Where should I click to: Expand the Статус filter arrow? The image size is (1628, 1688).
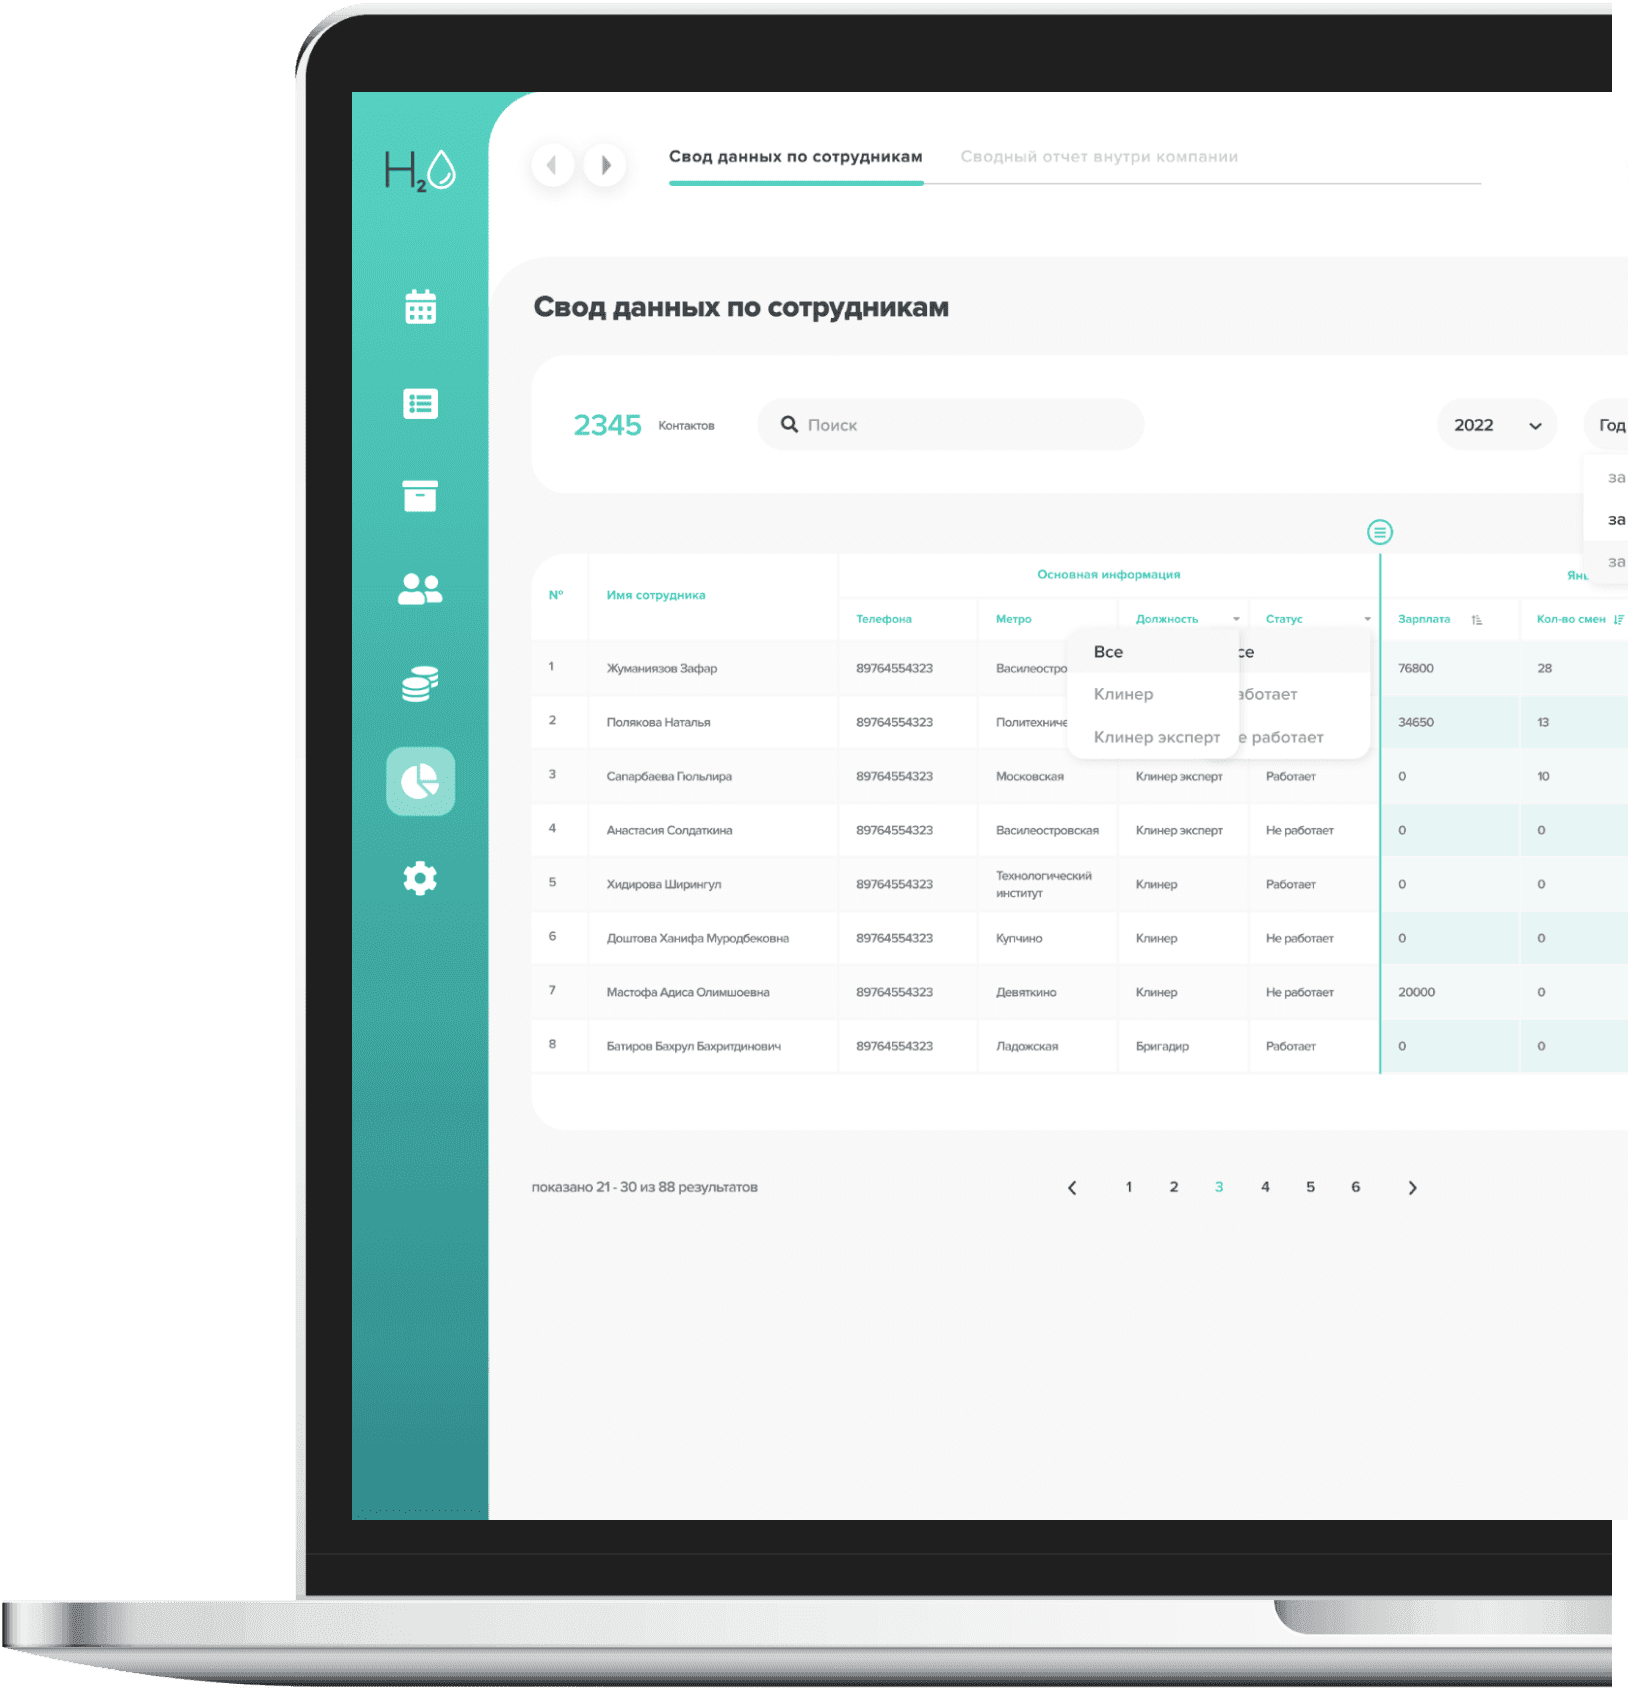point(1367,619)
